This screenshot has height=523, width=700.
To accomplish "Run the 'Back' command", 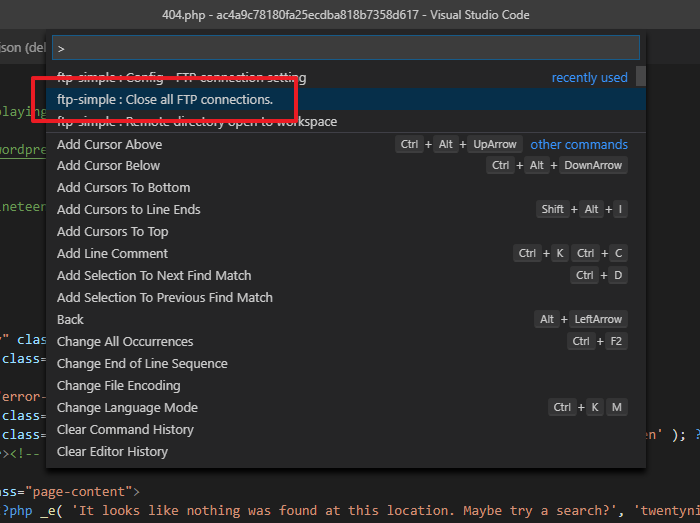I will click(346, 320).
